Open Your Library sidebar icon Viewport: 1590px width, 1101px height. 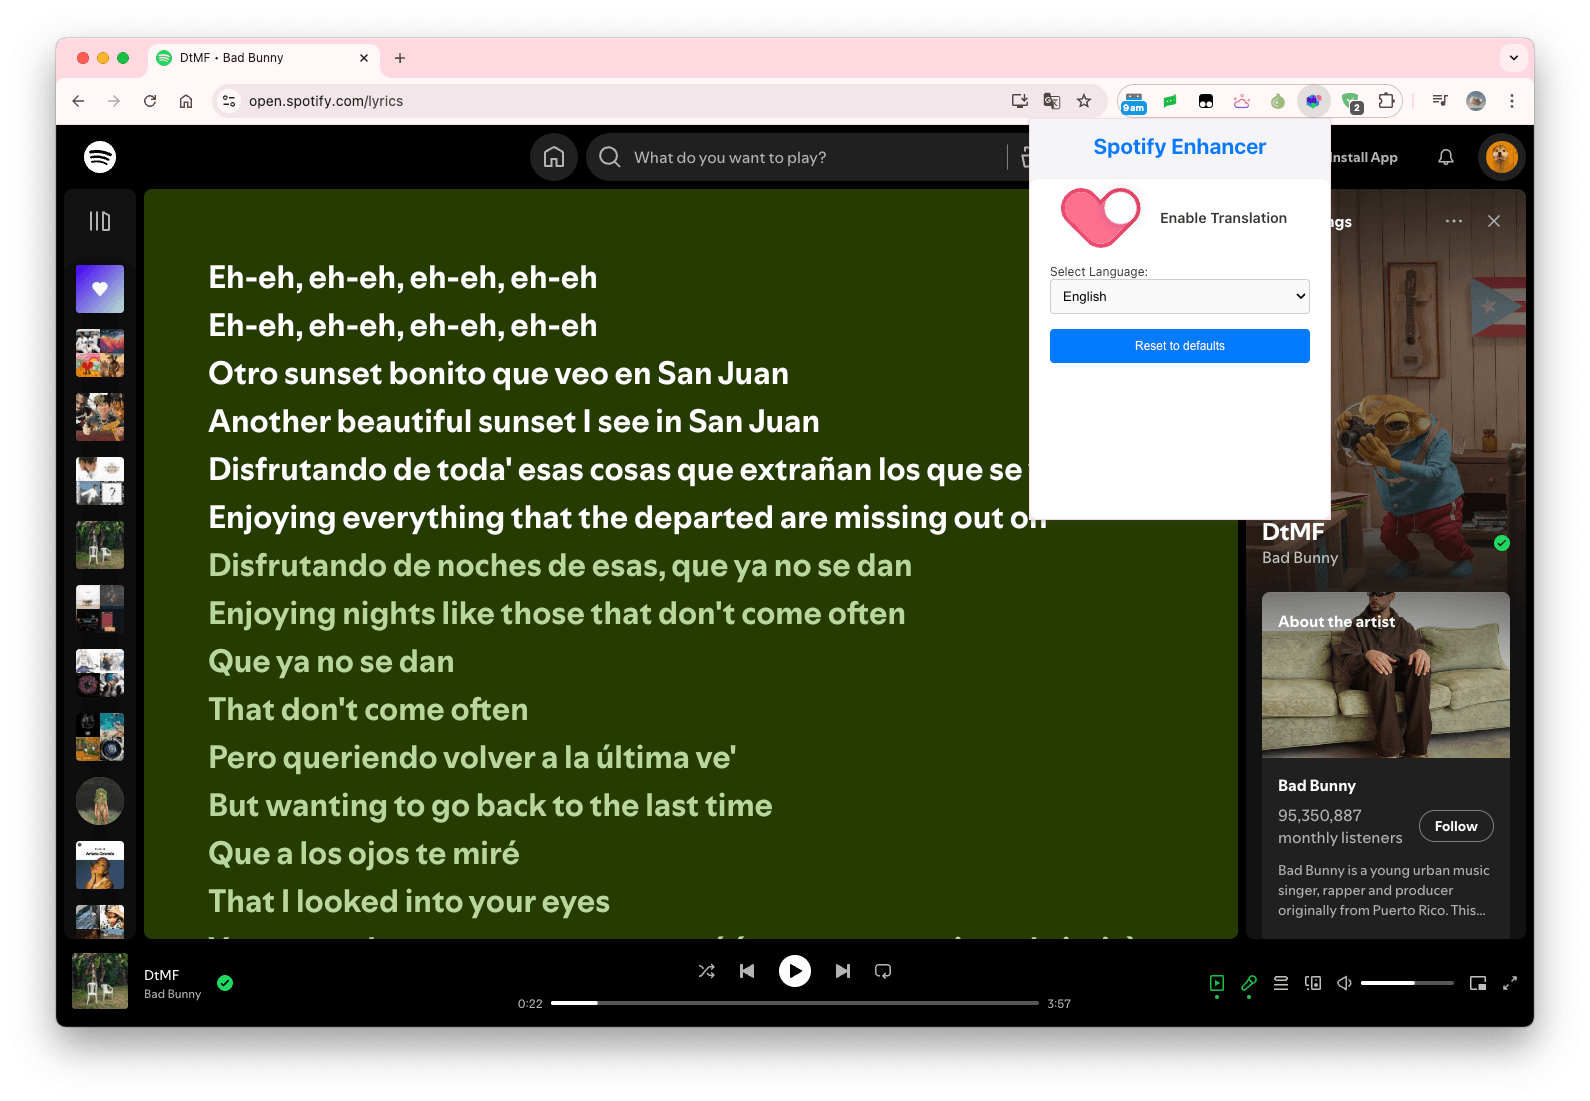pos(100,221)
